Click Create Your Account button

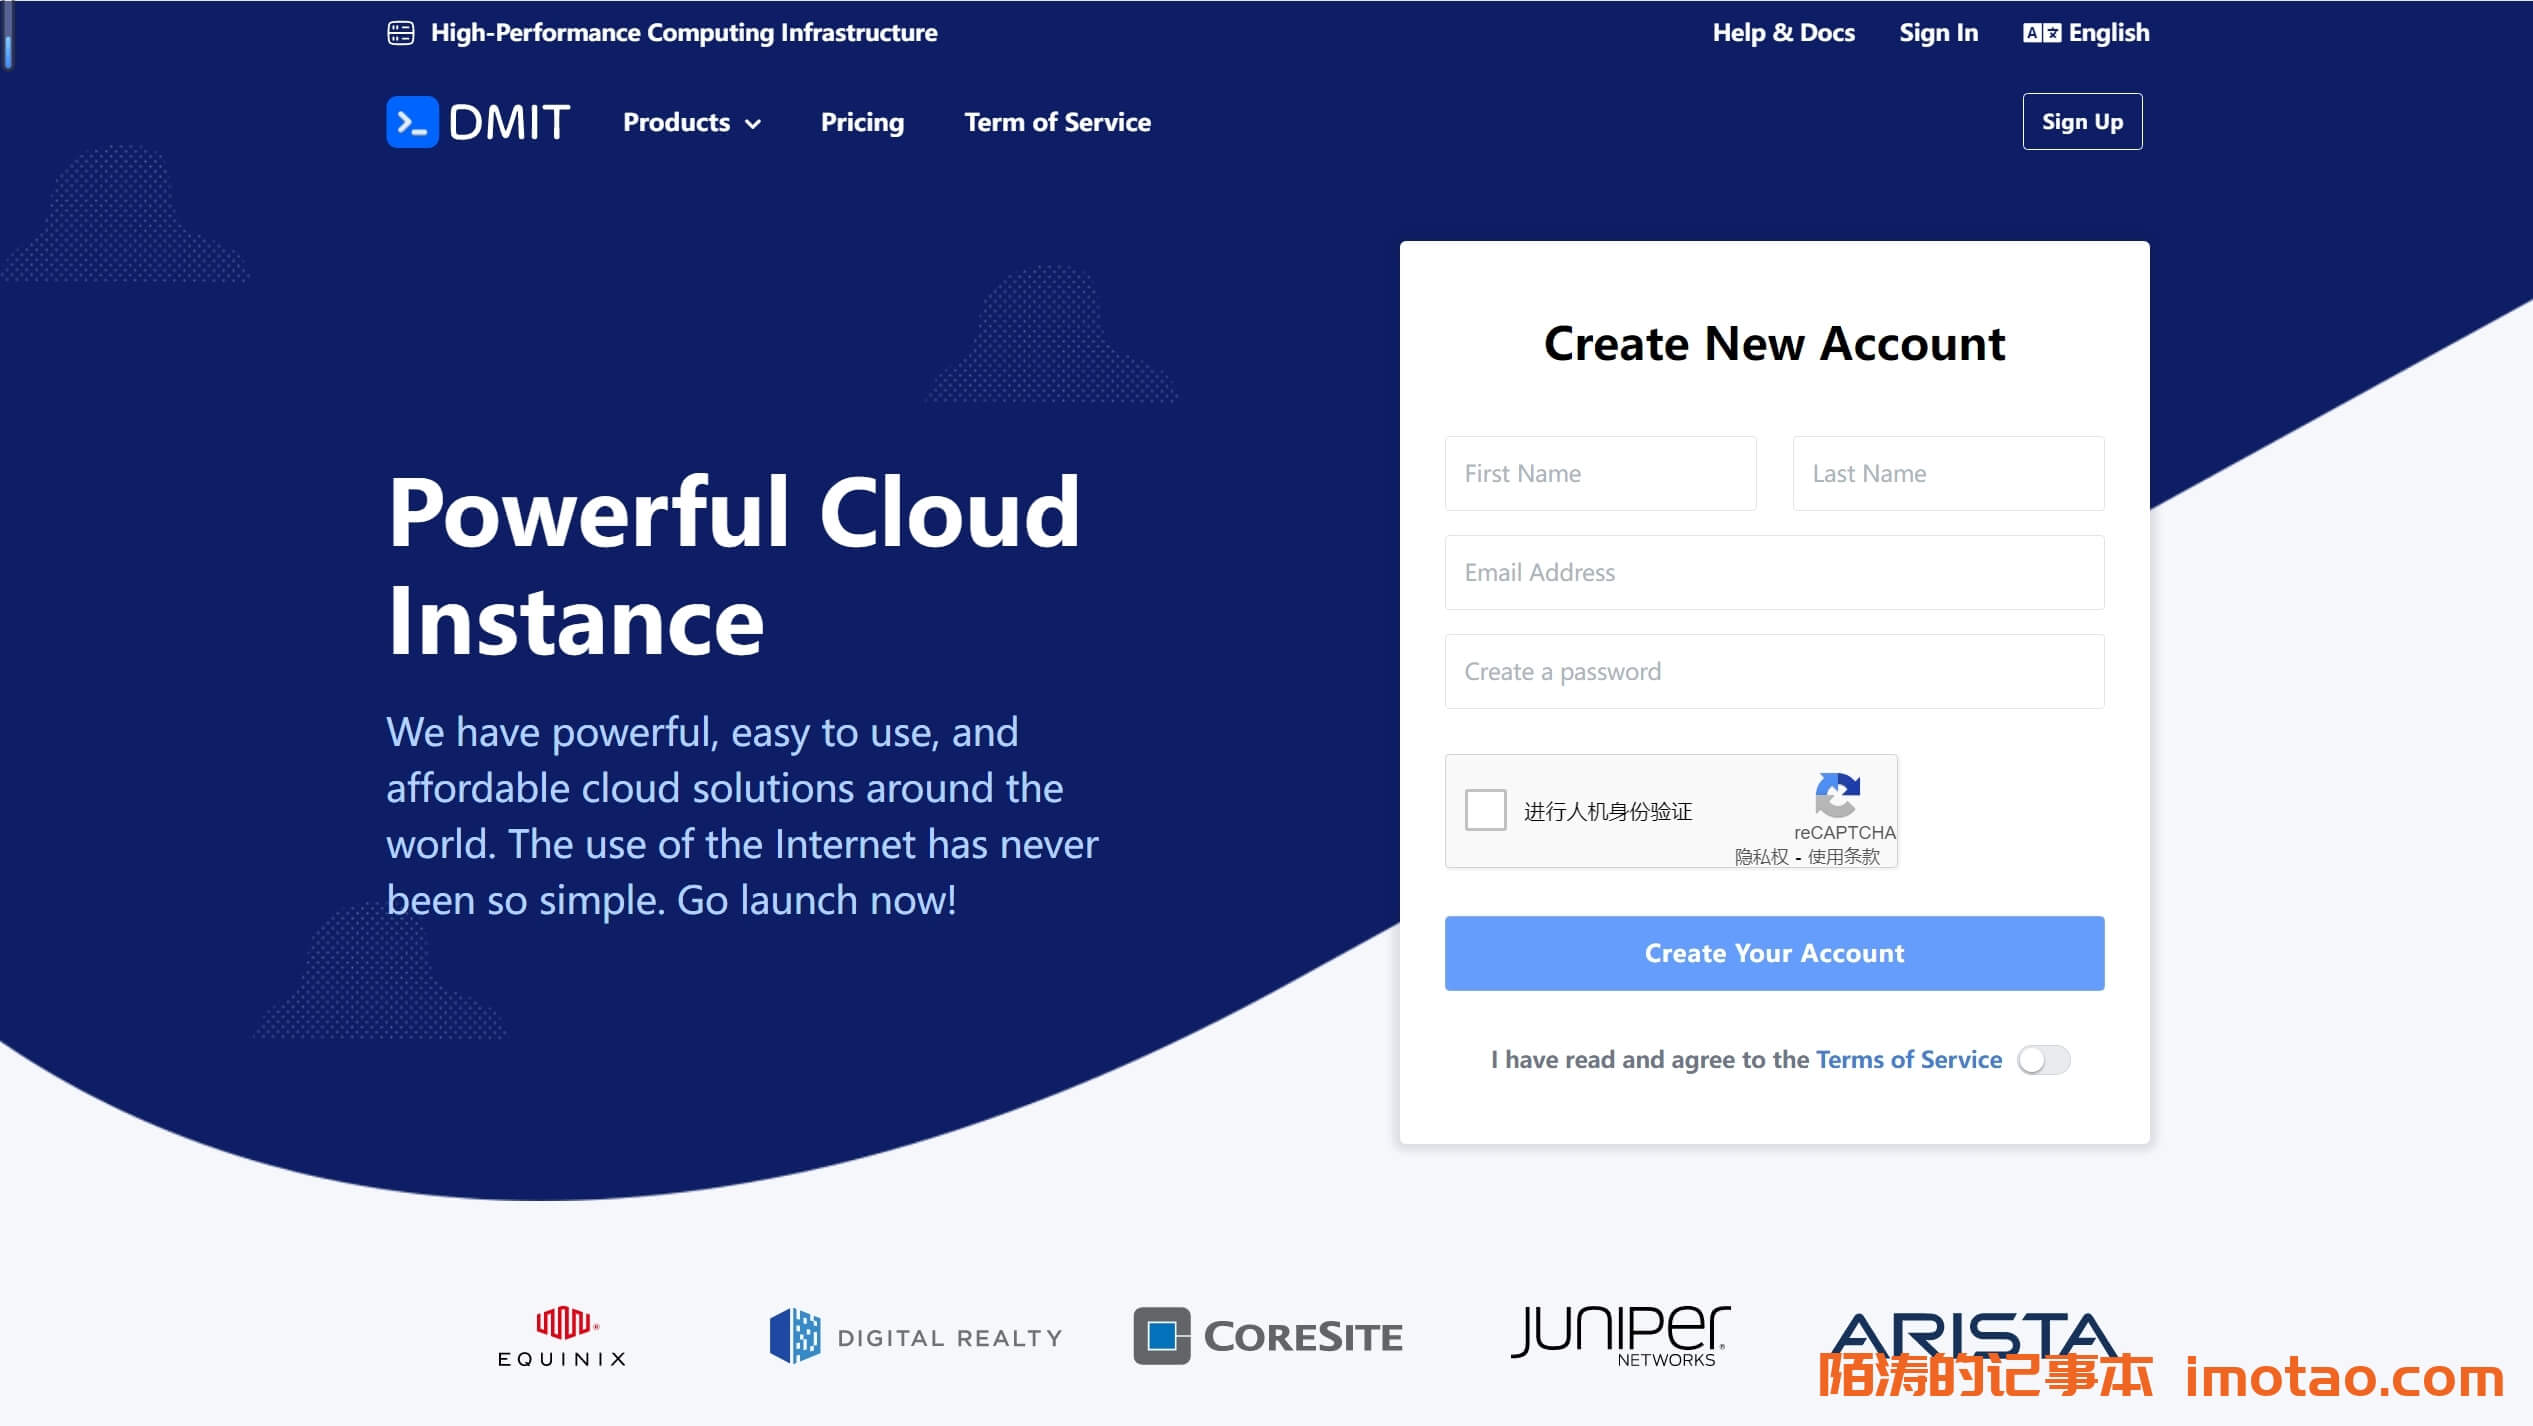(x=1774, y=953)
